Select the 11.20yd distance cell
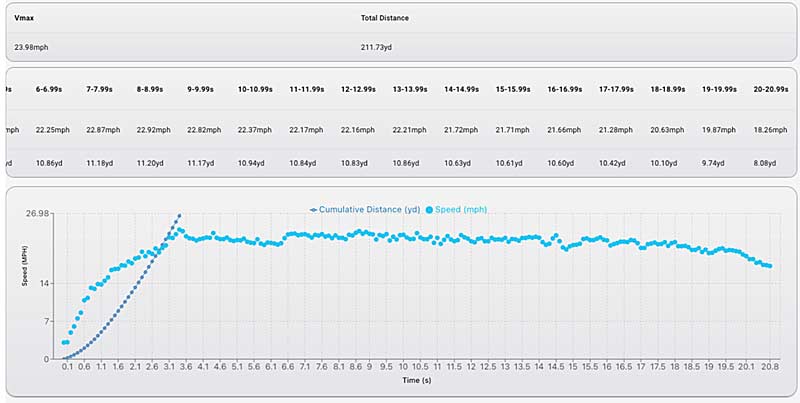Screen dimensions: 800x403 [150, 163]
